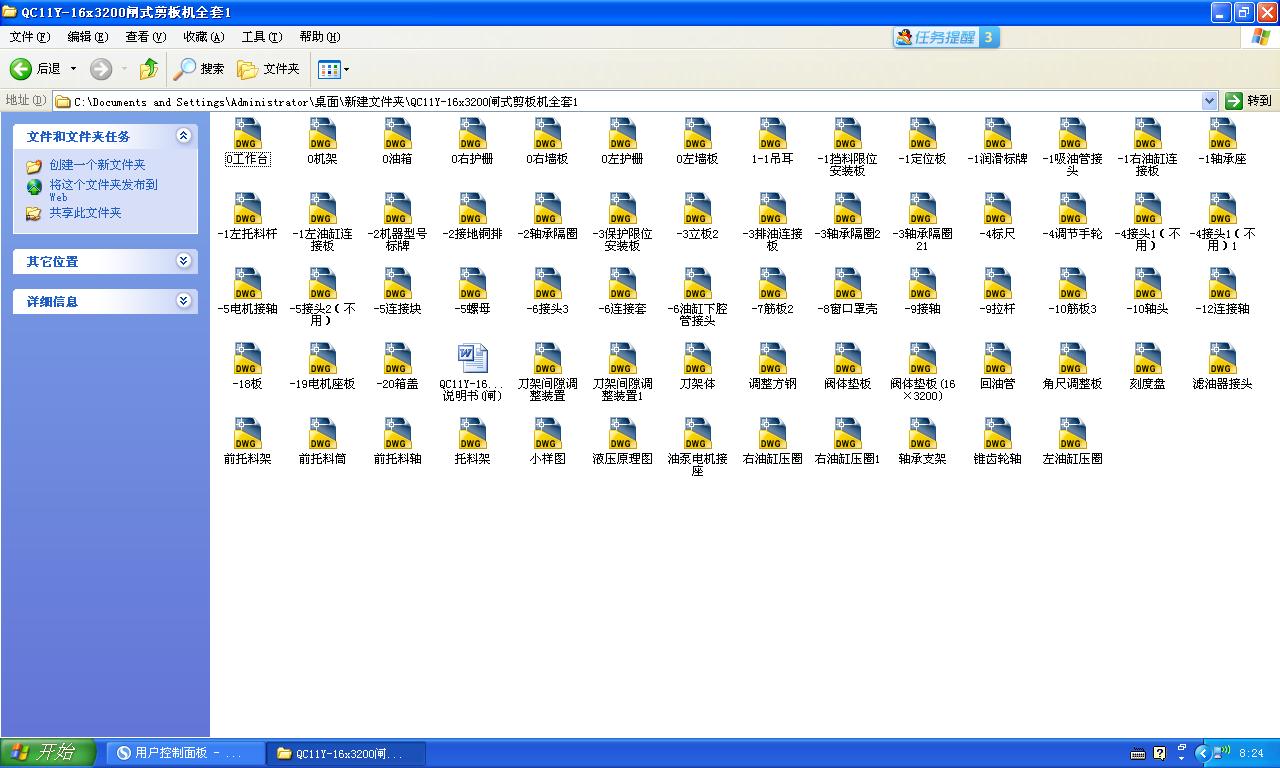Click the -4标尺 DWG file icon
The image size is (1280, 768).
coord(997,209)
